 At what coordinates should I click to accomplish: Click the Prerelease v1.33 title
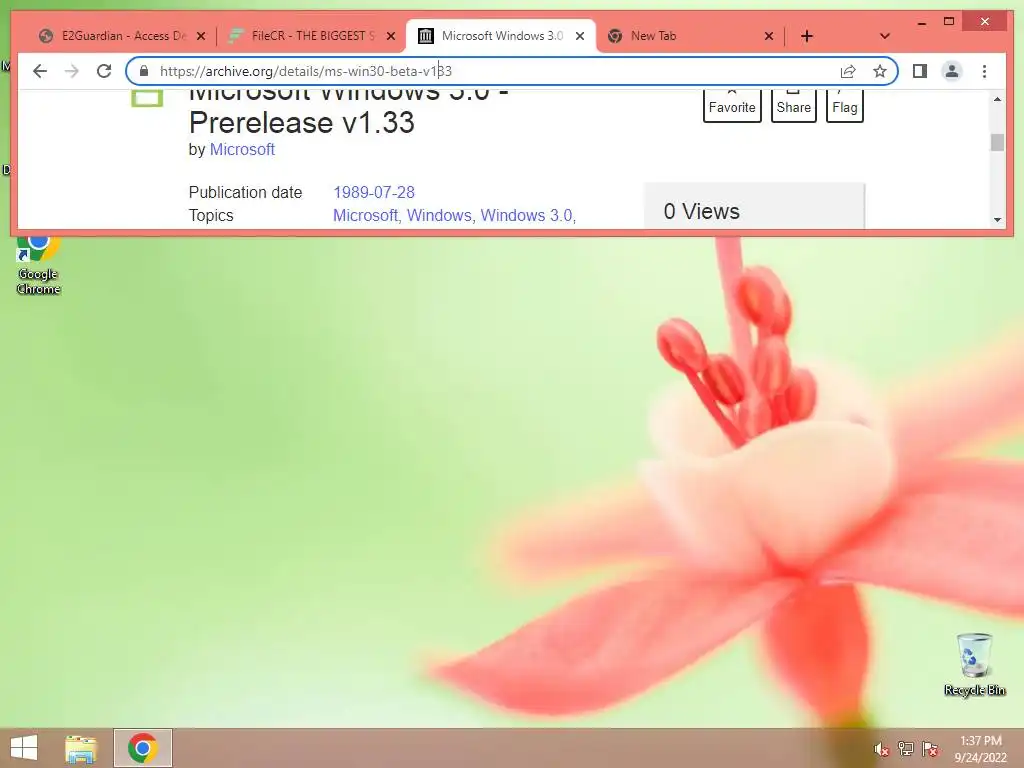tap(302, 123)
